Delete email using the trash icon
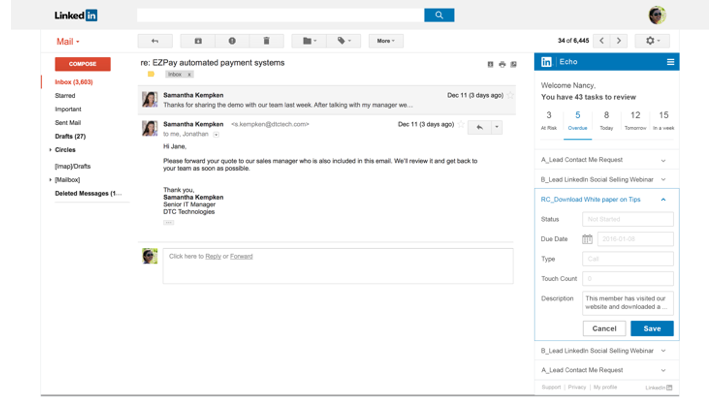This screenshot has height=405, width=720. [x=266, y=41]
